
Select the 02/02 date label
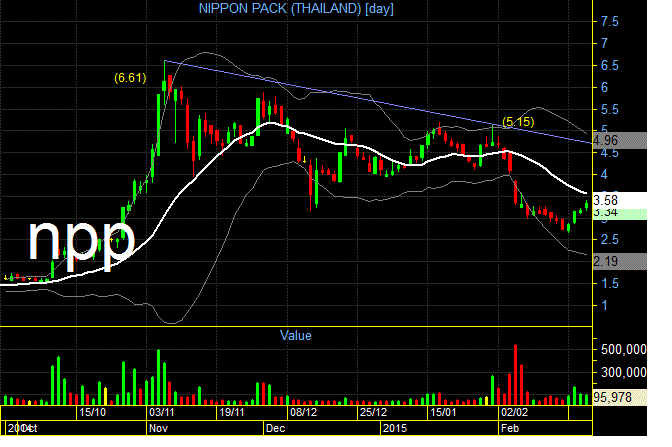(514, 412)
